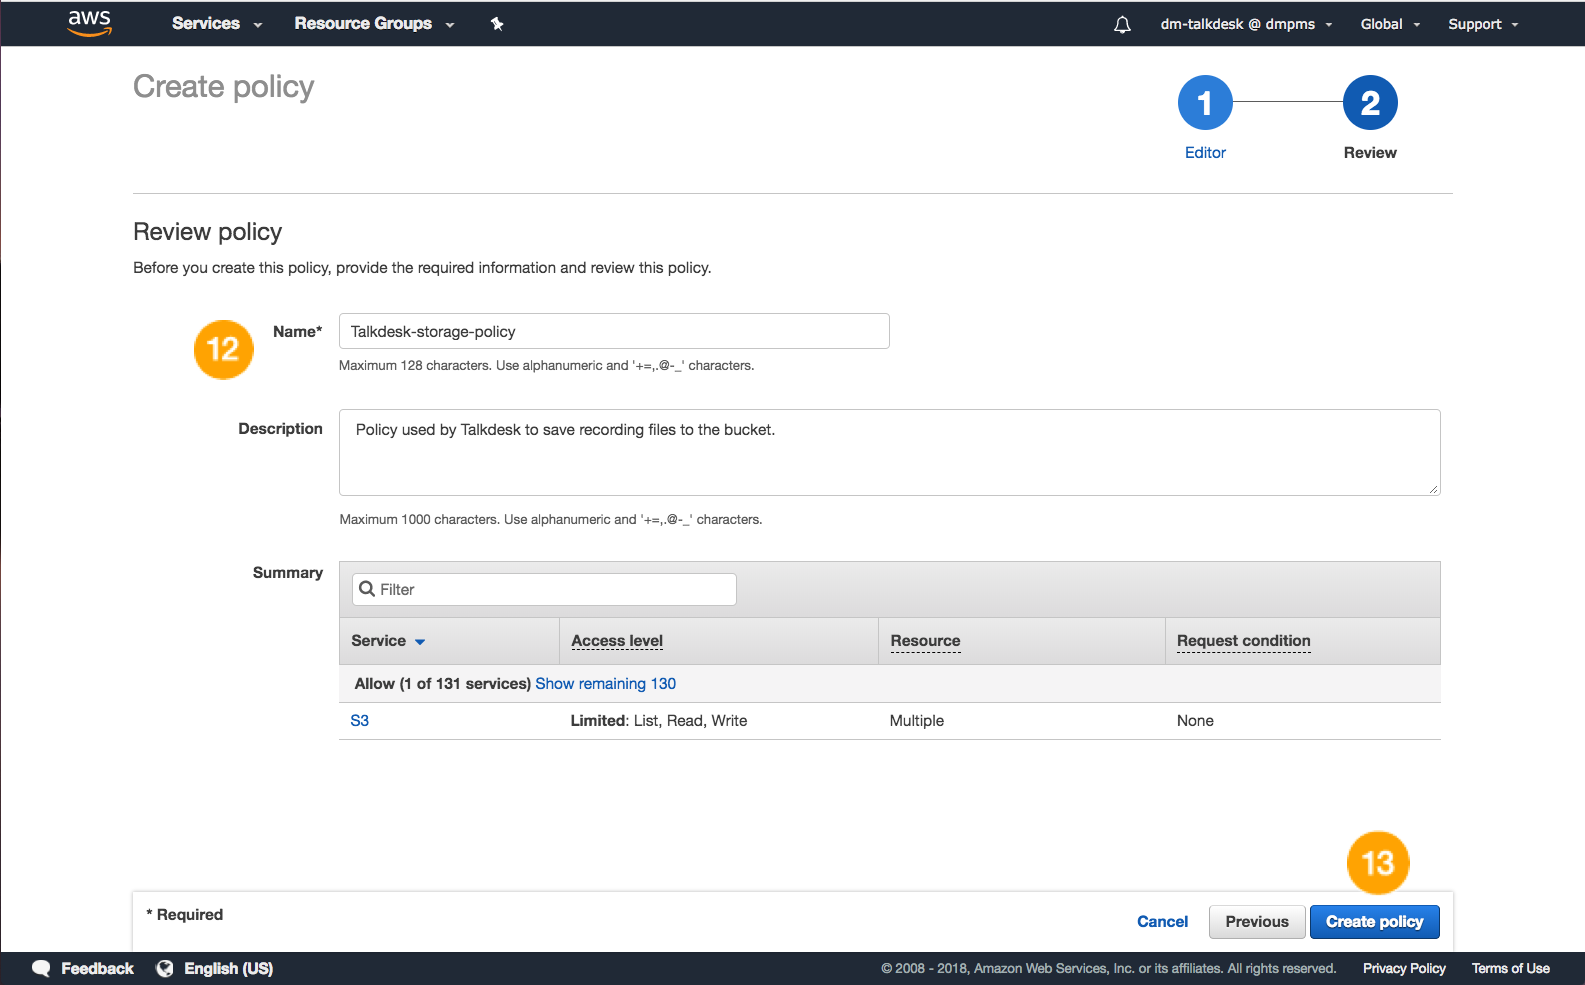Image resolution: width=1585 pixels, height=985 pixels.
Task: Click the 'None' request condition cell
Action: pyautogui.click(x=1195, y=721)
